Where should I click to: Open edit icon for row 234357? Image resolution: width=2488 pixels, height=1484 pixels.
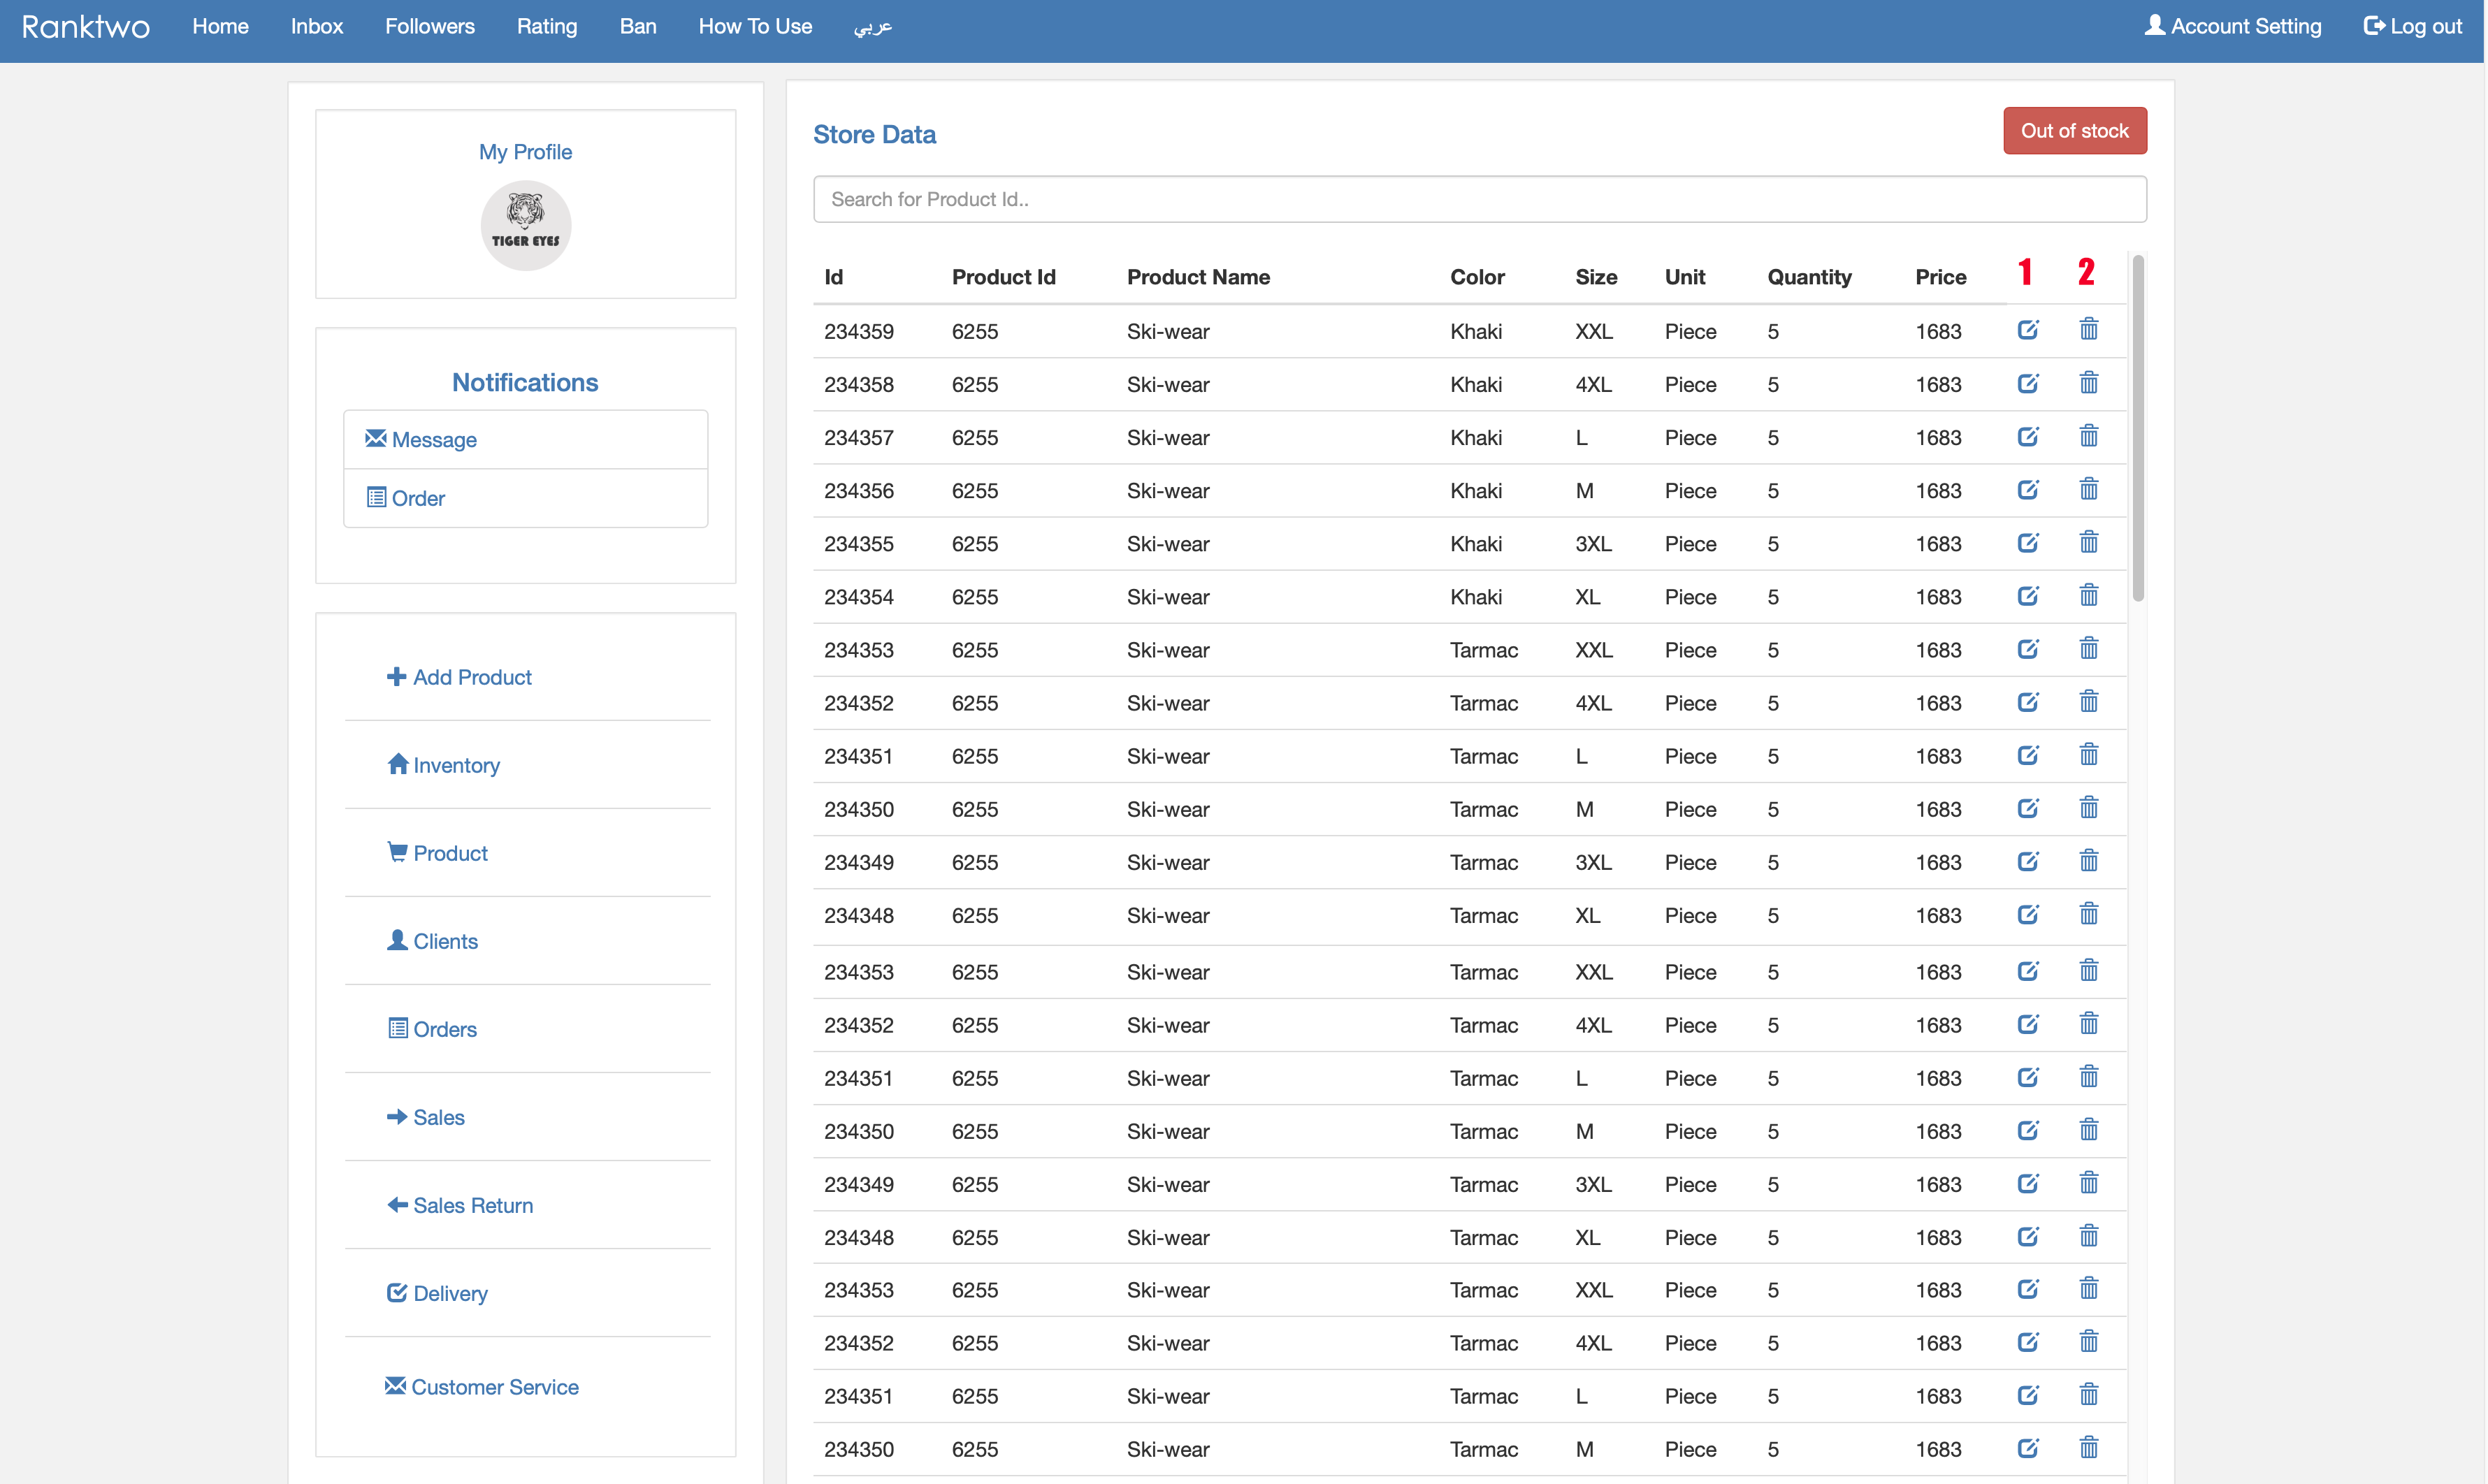[x=2027, y=436]
